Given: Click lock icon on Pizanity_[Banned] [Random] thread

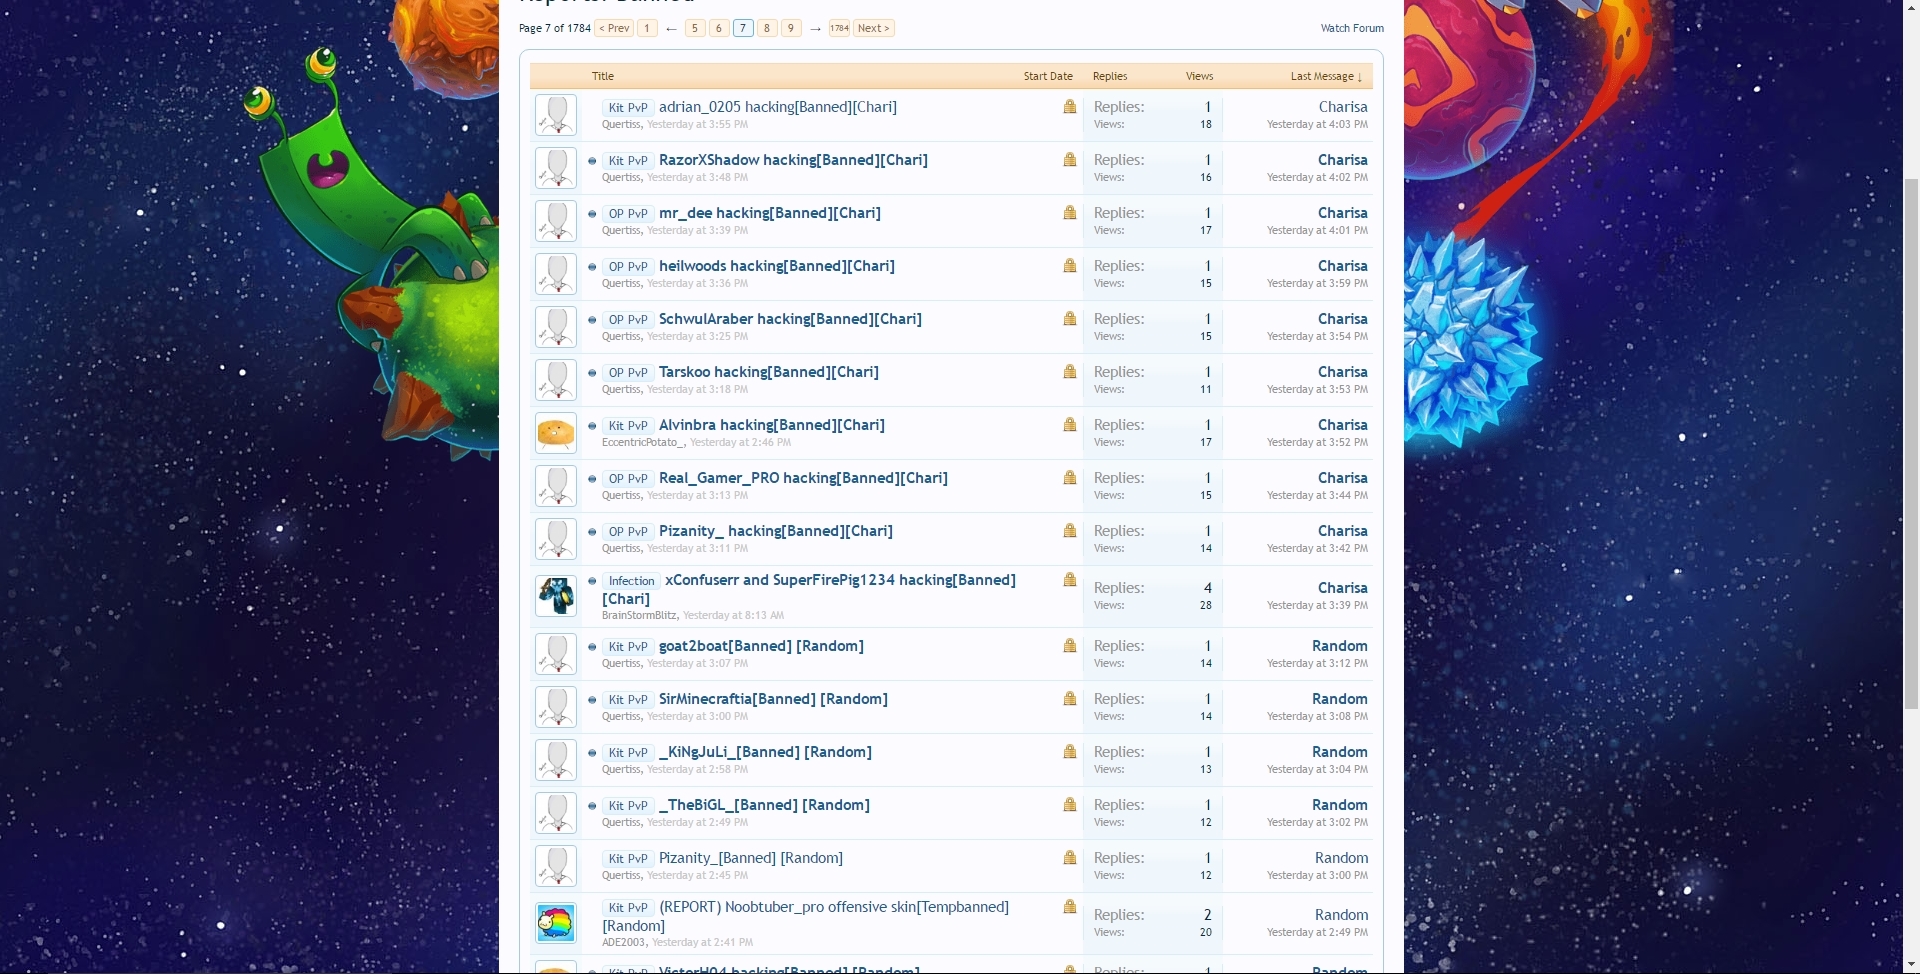Looking at the screenshot, I should 1070,857.
